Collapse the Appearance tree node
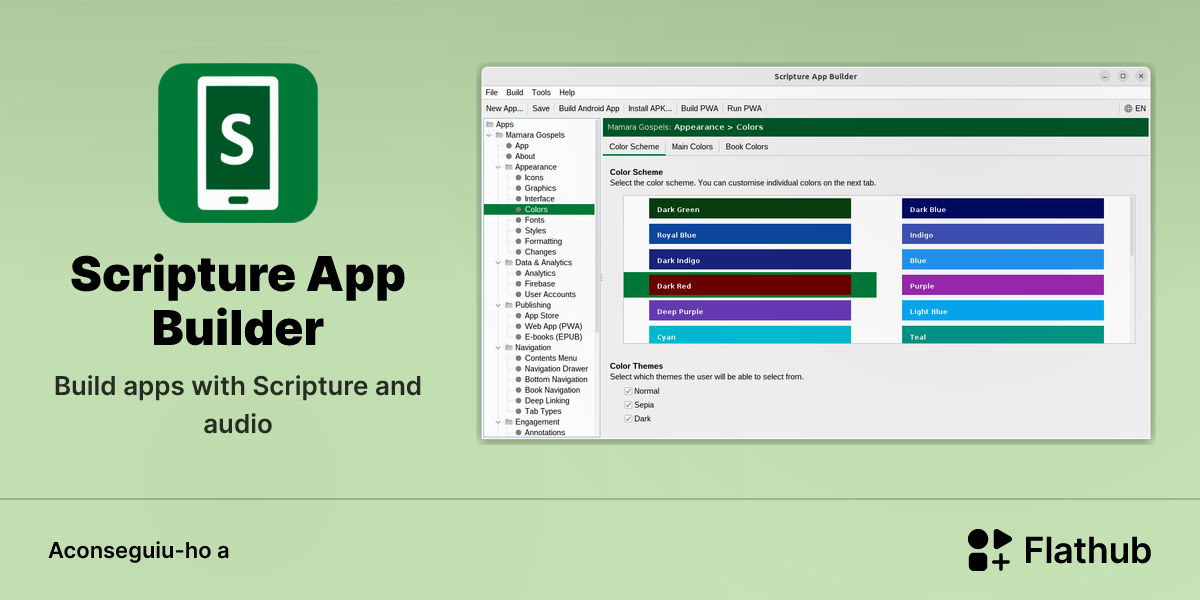 [x=498, y=167]
